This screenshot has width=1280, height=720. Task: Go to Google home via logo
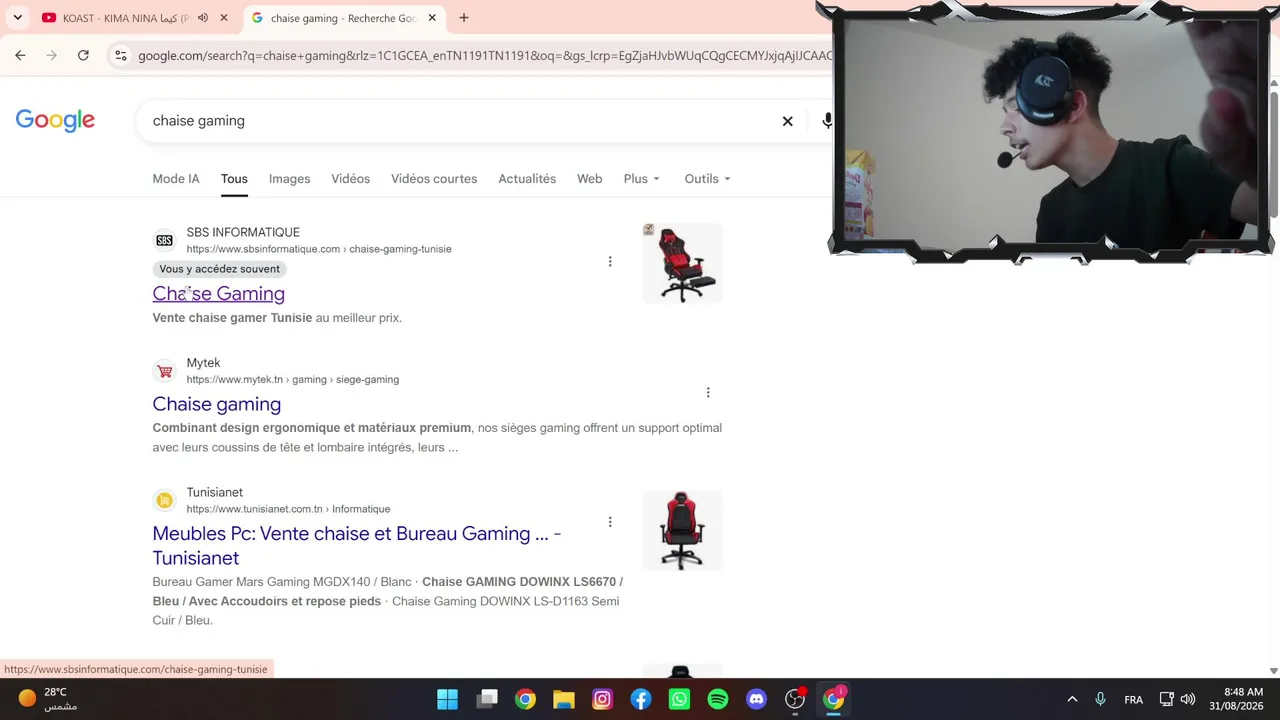pyautogui.click(x=55, y=120)
